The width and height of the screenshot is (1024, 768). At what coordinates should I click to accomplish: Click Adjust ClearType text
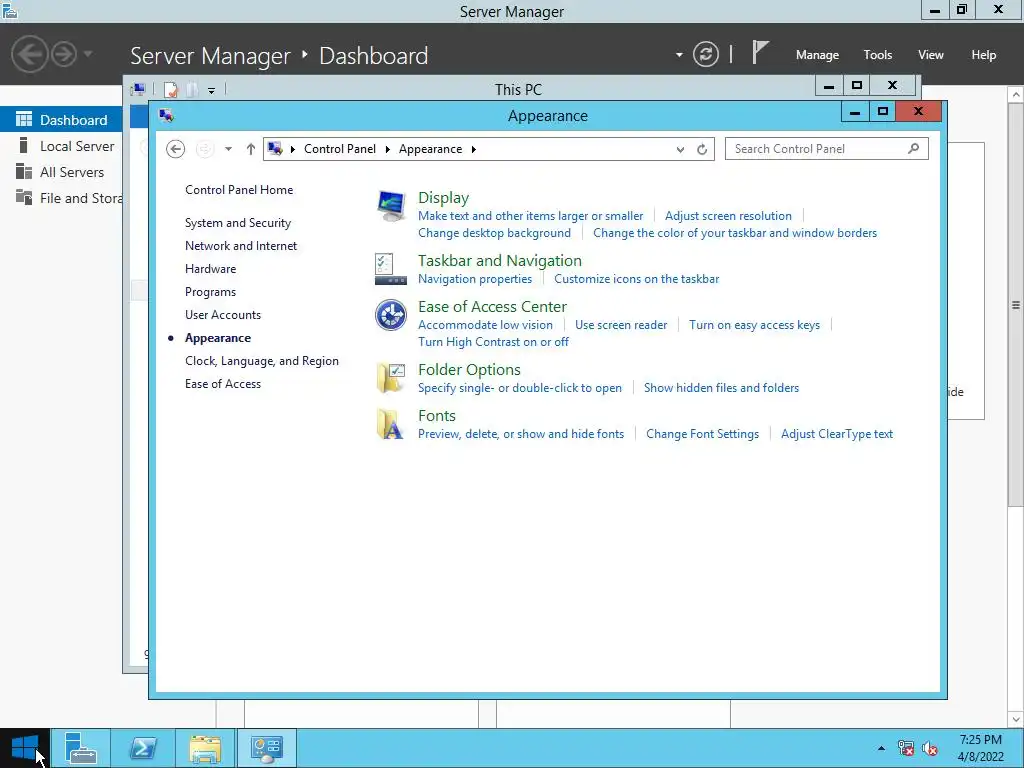[837, 434]
